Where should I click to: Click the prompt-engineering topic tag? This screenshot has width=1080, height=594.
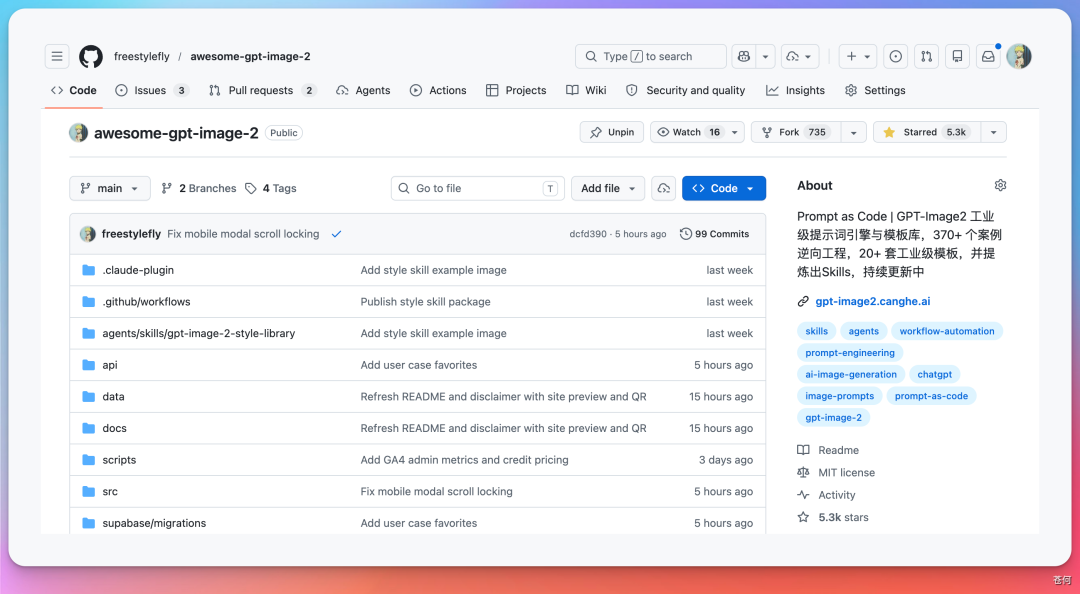(850, 353)
